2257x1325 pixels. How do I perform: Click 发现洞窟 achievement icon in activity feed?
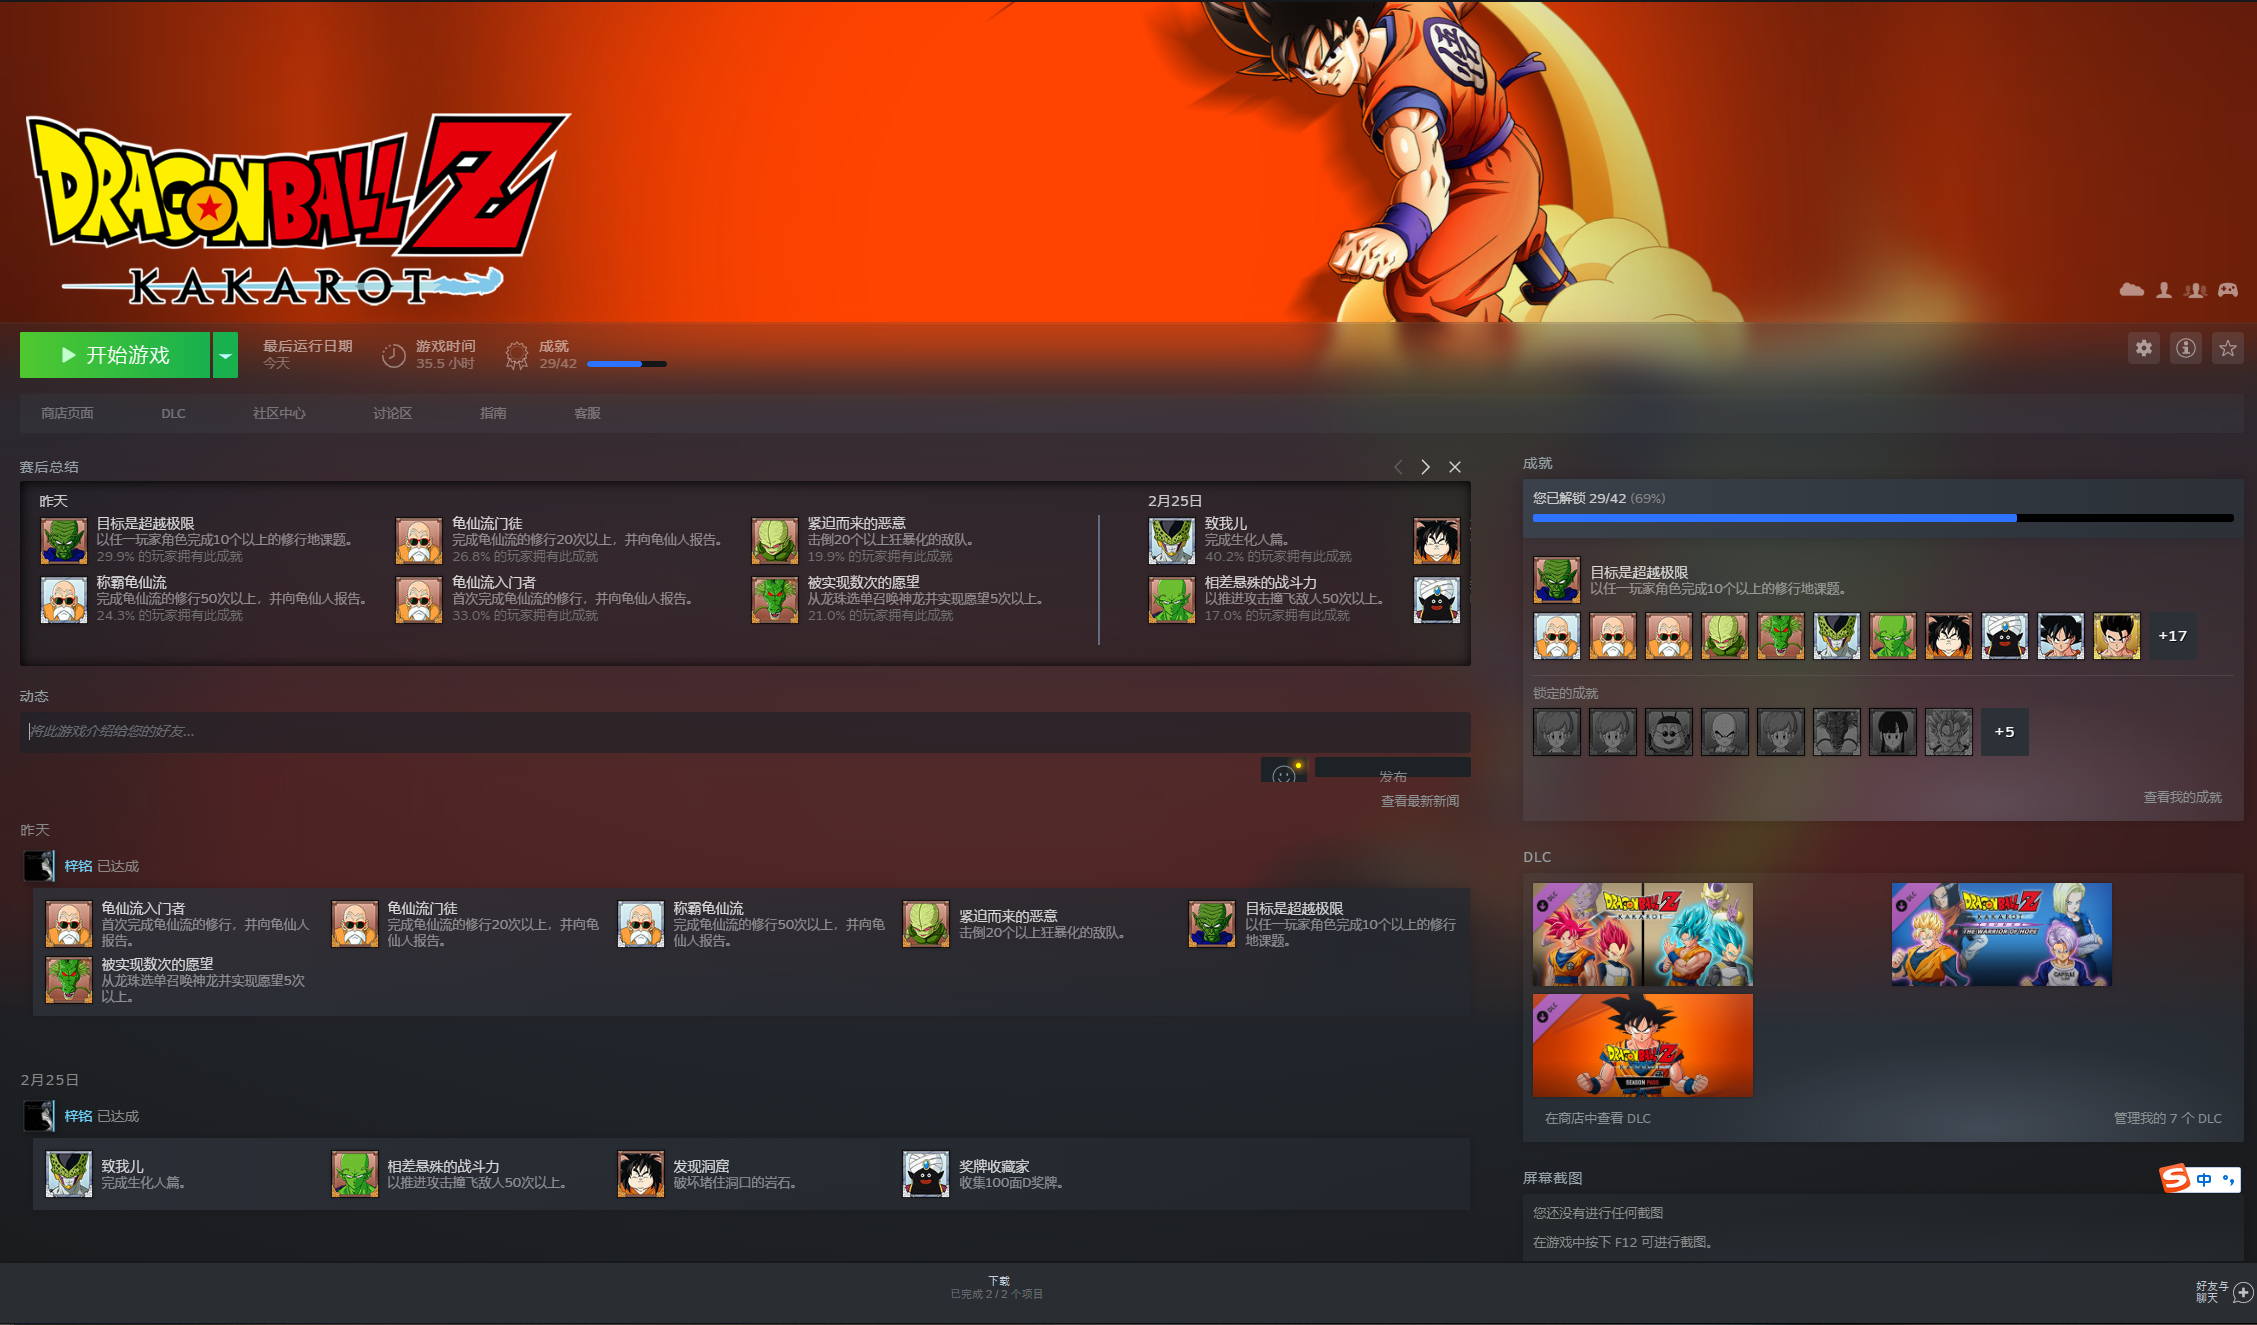click(641, 1174)
